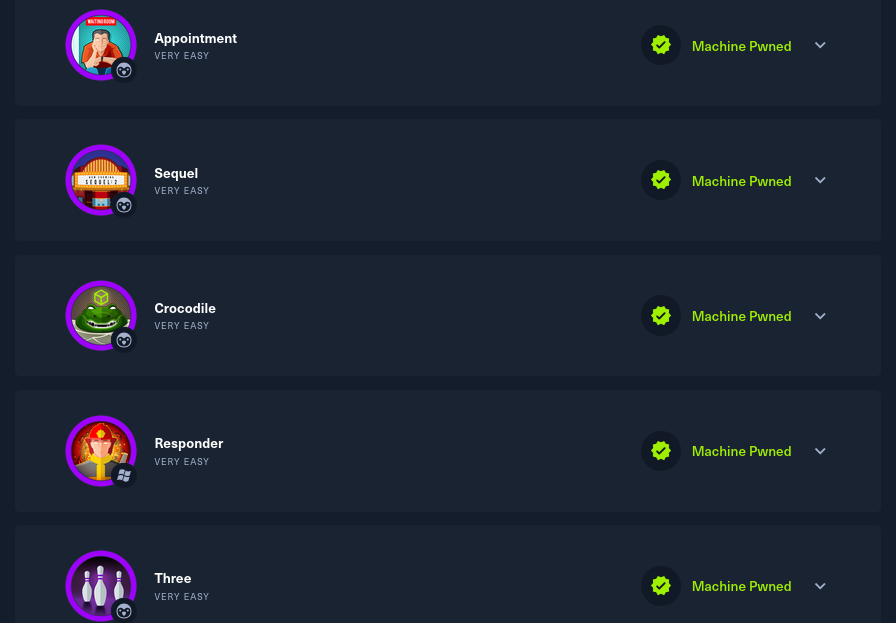Click the Linux OS badge on Appointment

(x=124, y=70)
